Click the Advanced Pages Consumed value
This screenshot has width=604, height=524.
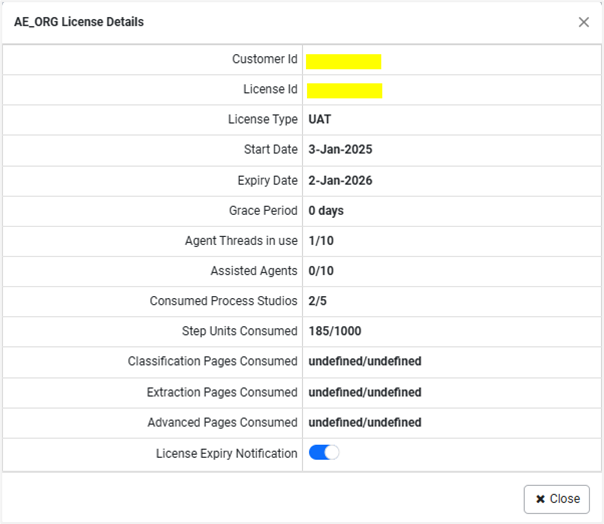364,422
